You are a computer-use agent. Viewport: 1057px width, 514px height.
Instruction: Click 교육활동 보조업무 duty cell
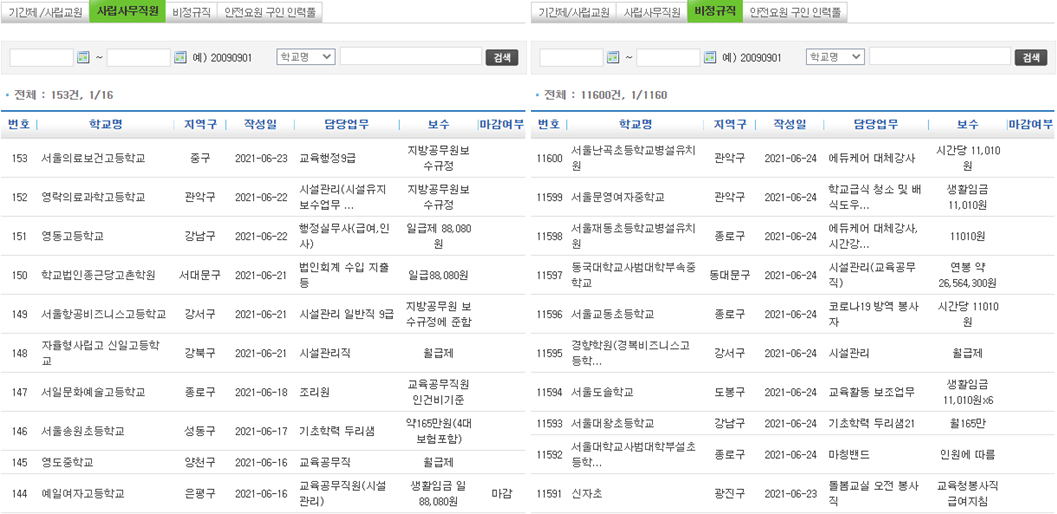(x=872, y=392)
